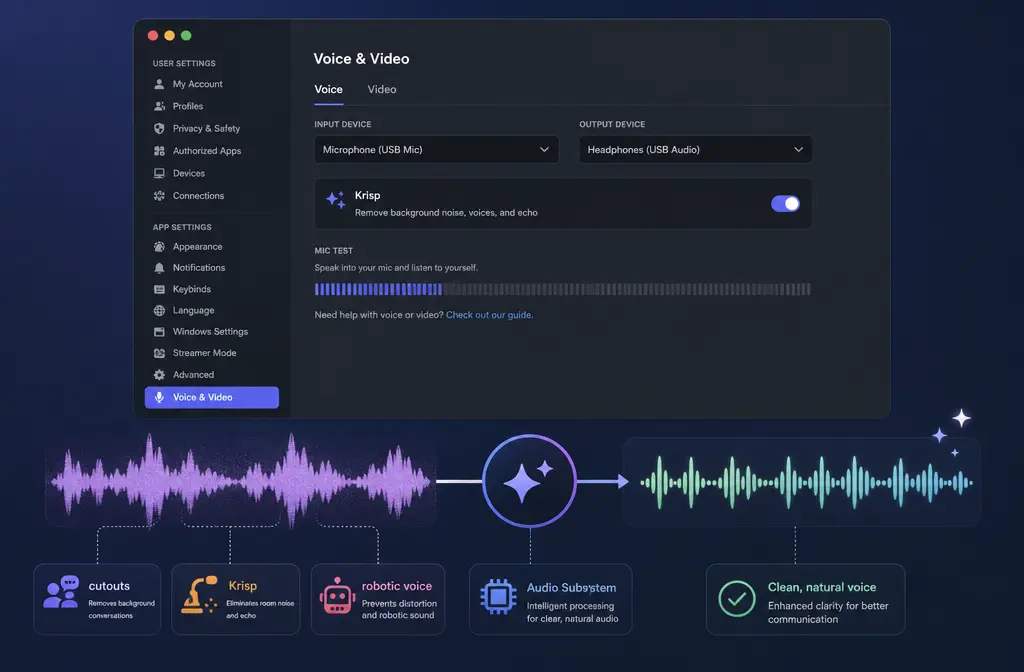
Task: Click the cutouts people-chat icon
Action: click(x=61, y=592)
